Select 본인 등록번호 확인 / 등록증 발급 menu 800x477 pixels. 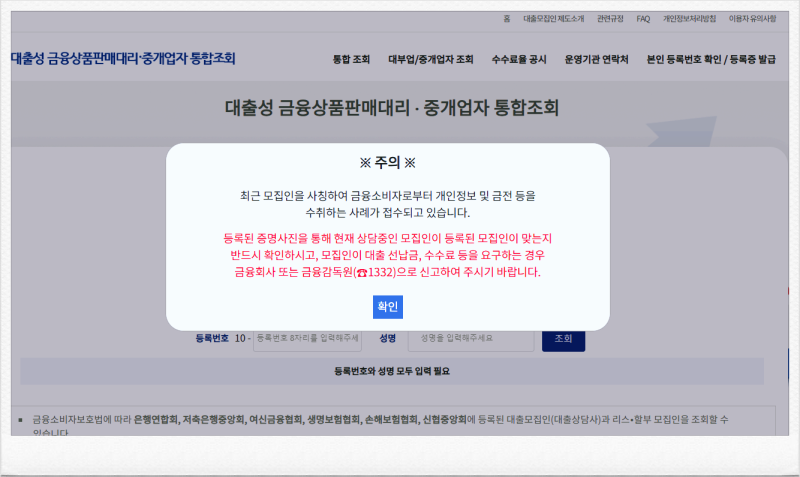pyautogui.click(x=711, y=60)
